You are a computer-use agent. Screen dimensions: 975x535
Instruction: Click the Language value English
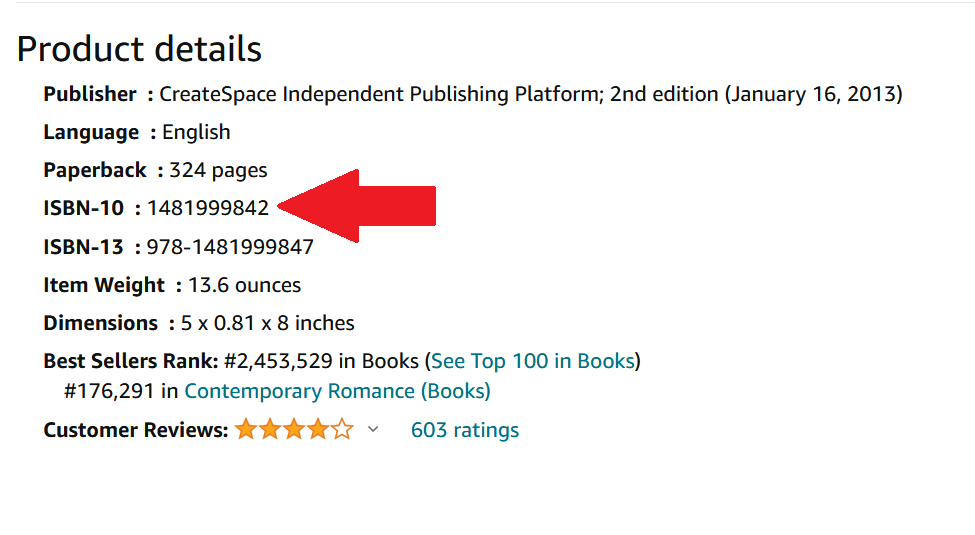(196, 132)
